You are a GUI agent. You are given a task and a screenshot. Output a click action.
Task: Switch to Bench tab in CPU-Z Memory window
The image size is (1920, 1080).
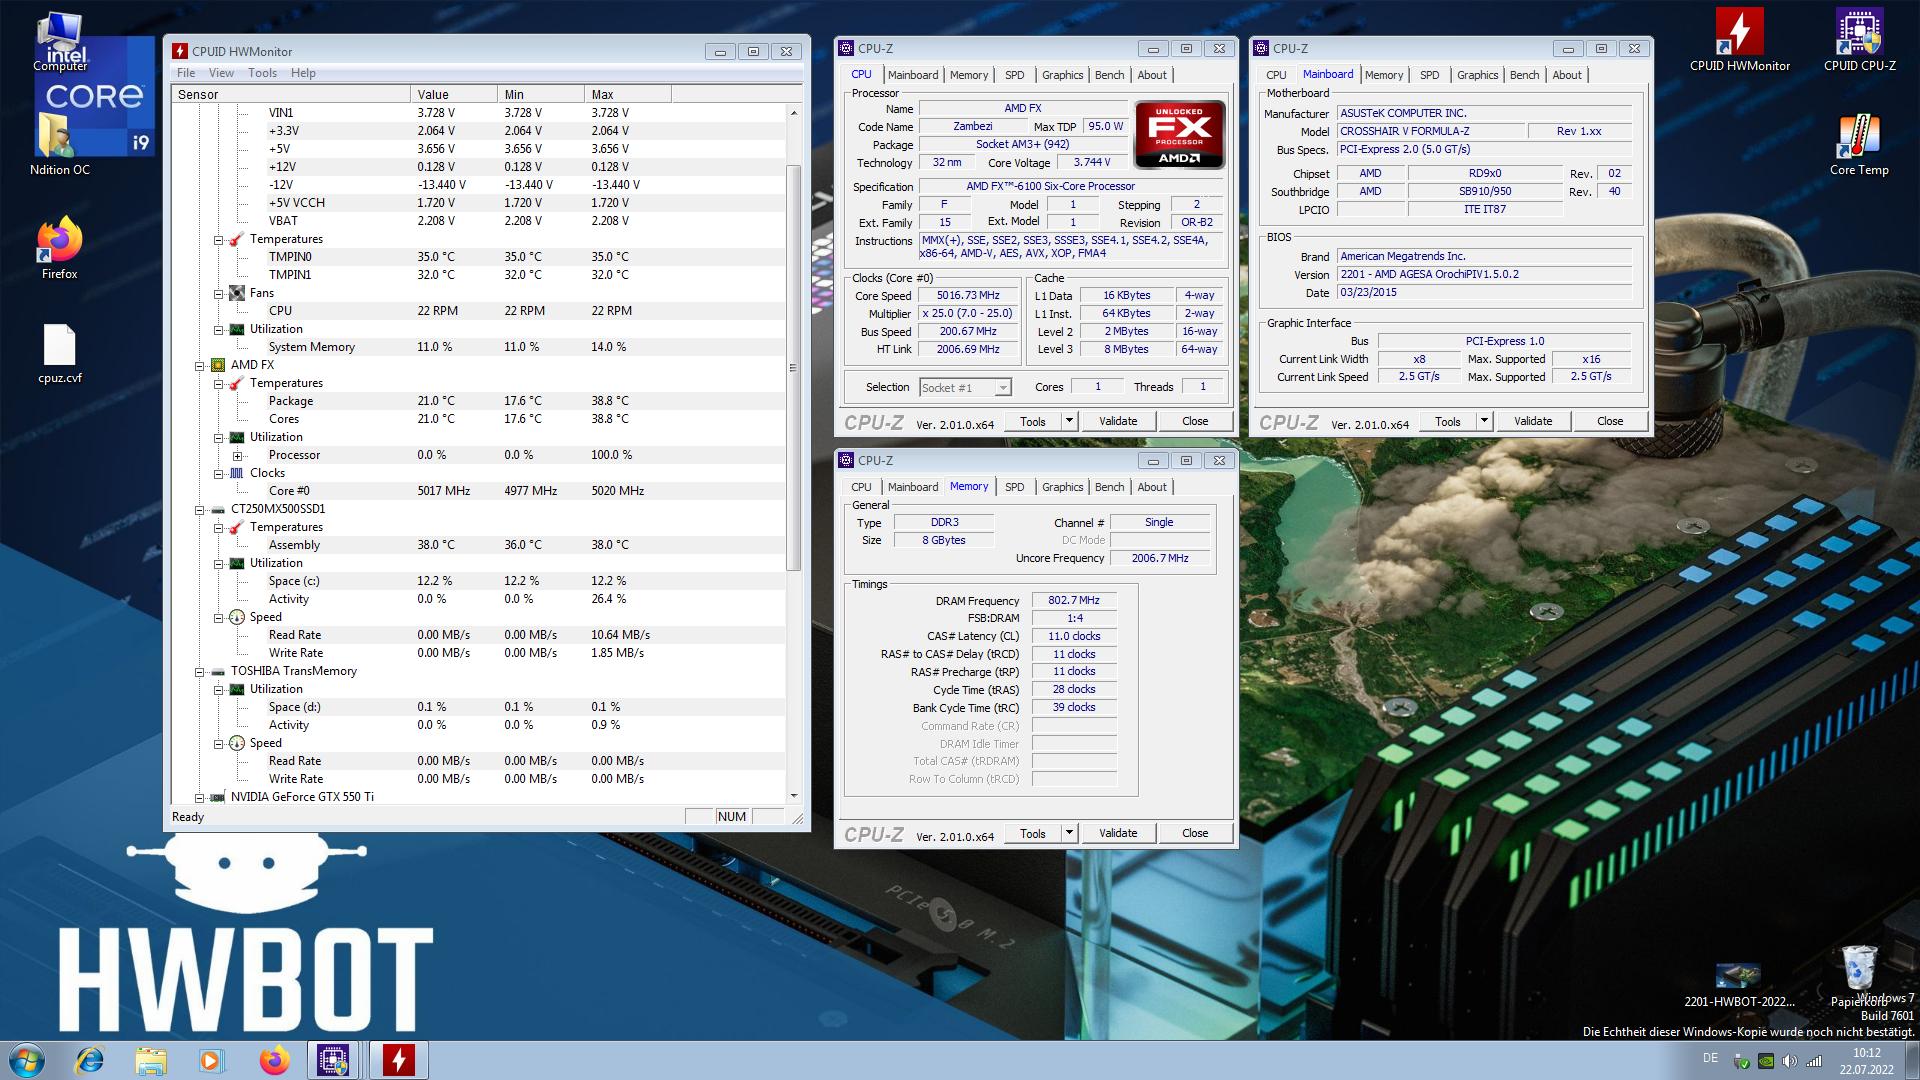click(1109, 487)
